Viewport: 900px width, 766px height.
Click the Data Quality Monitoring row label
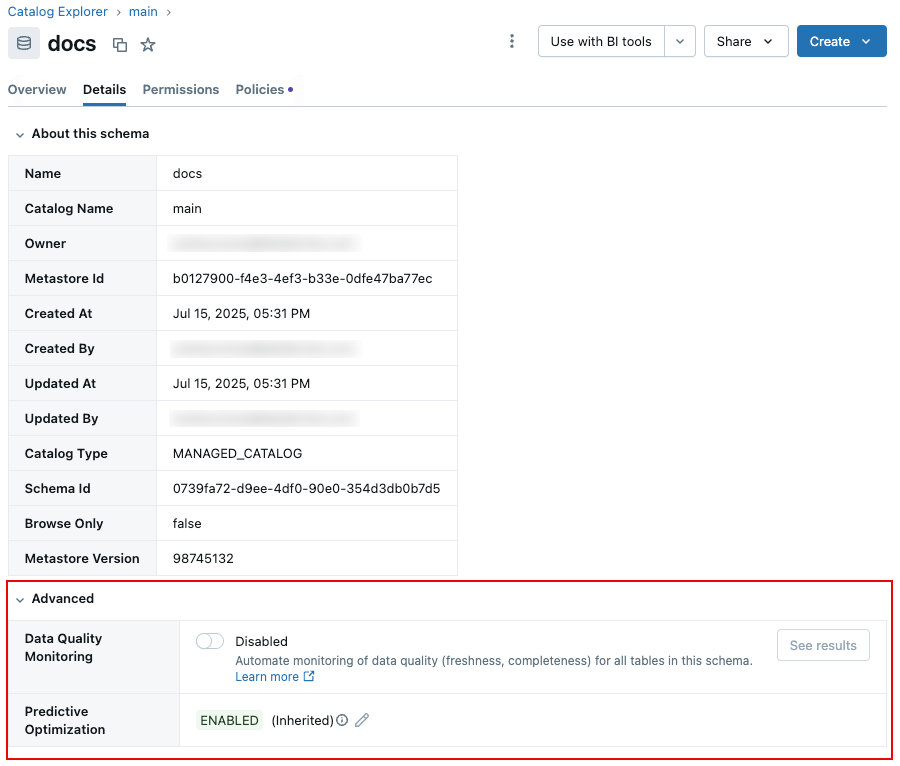[x=63, y=647]
